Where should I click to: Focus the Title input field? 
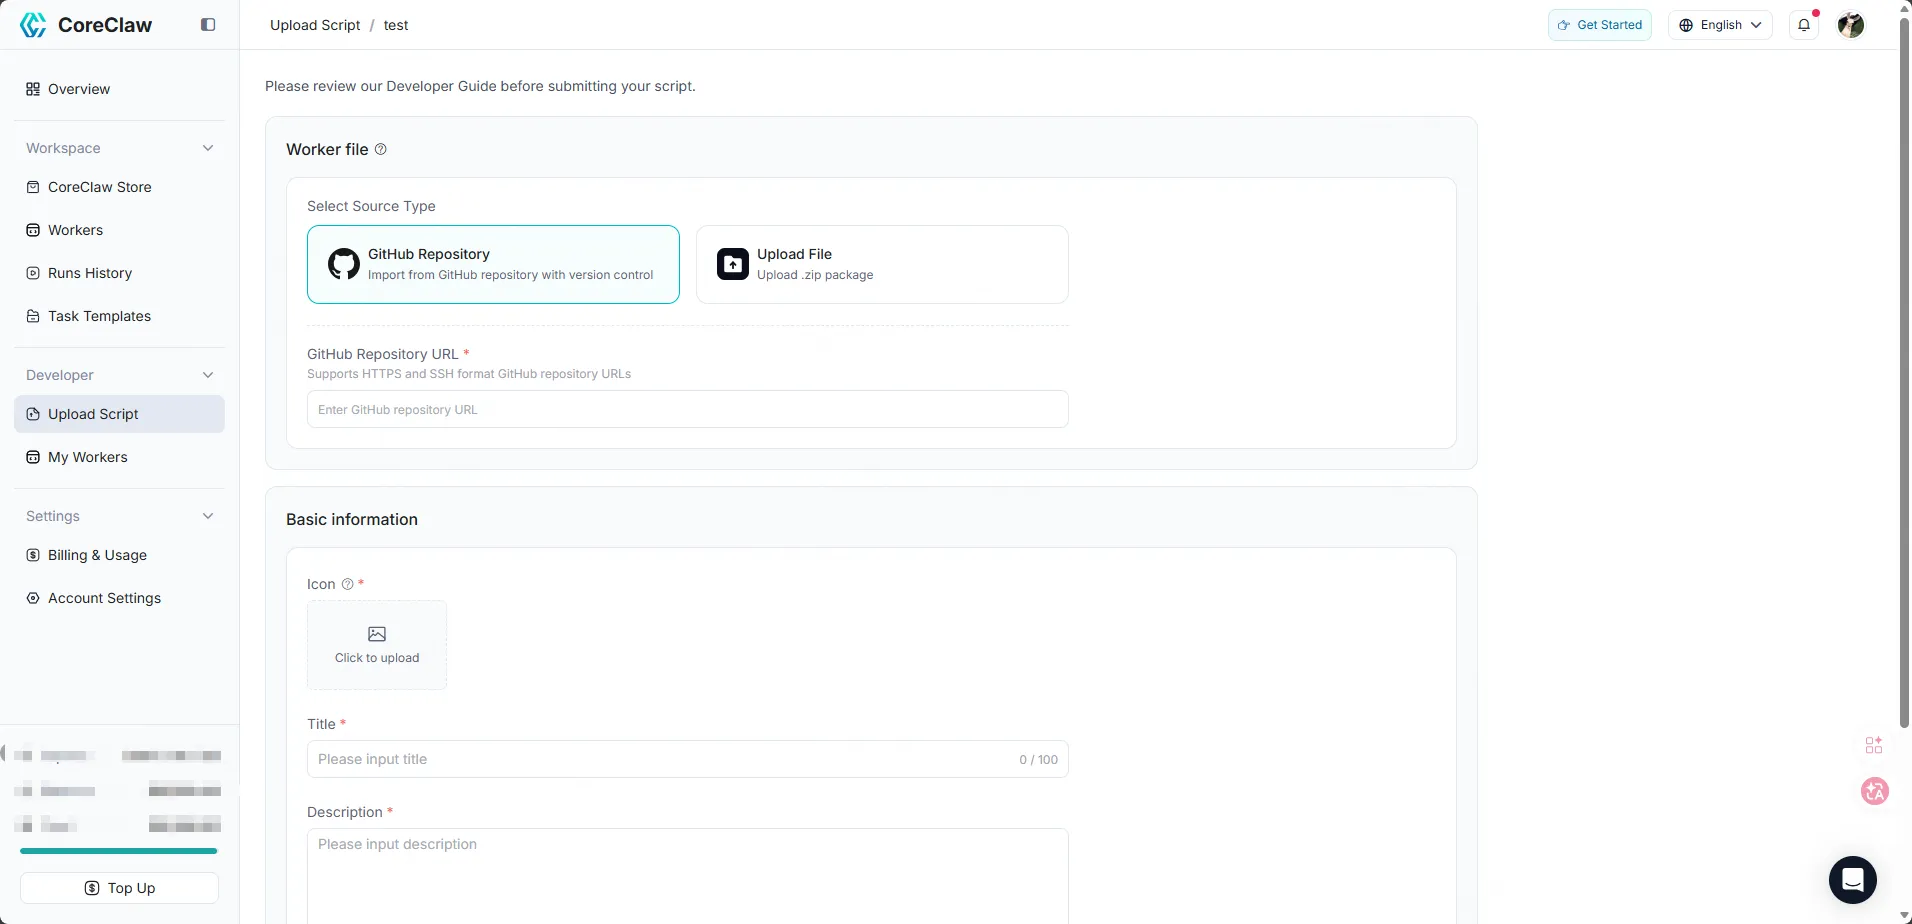(x=688, y=759)
